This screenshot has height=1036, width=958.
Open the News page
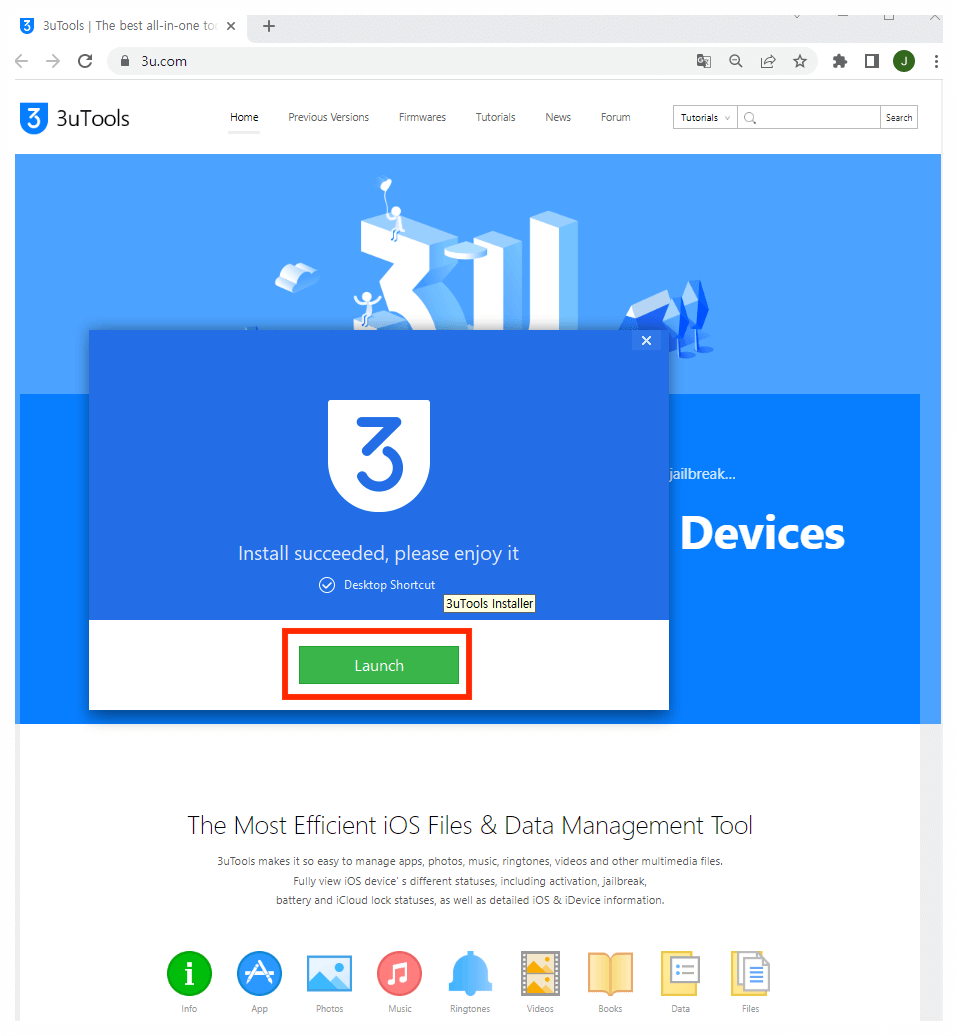558,117
